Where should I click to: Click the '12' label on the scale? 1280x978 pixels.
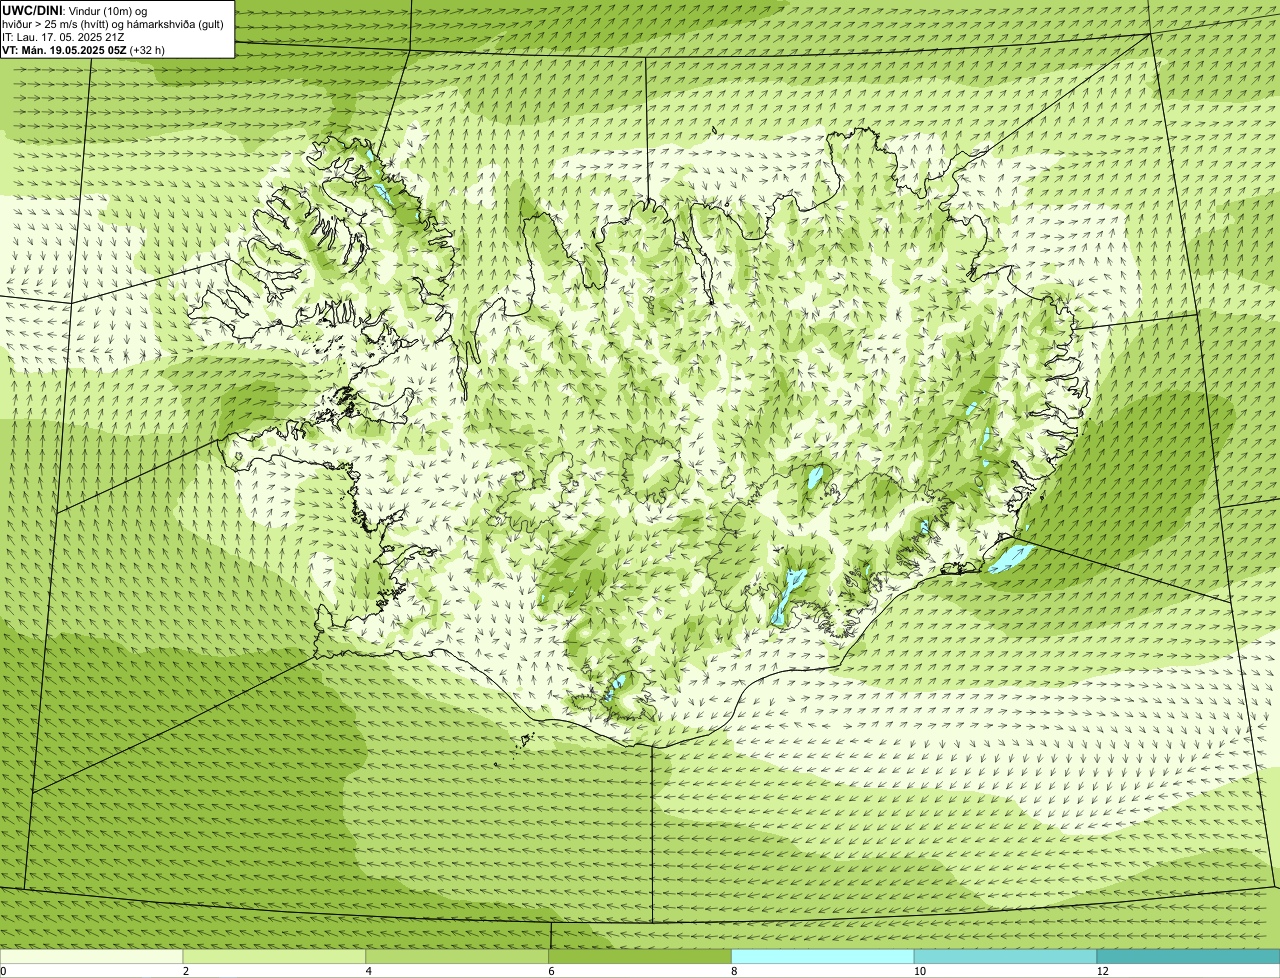coord(1102,971)
